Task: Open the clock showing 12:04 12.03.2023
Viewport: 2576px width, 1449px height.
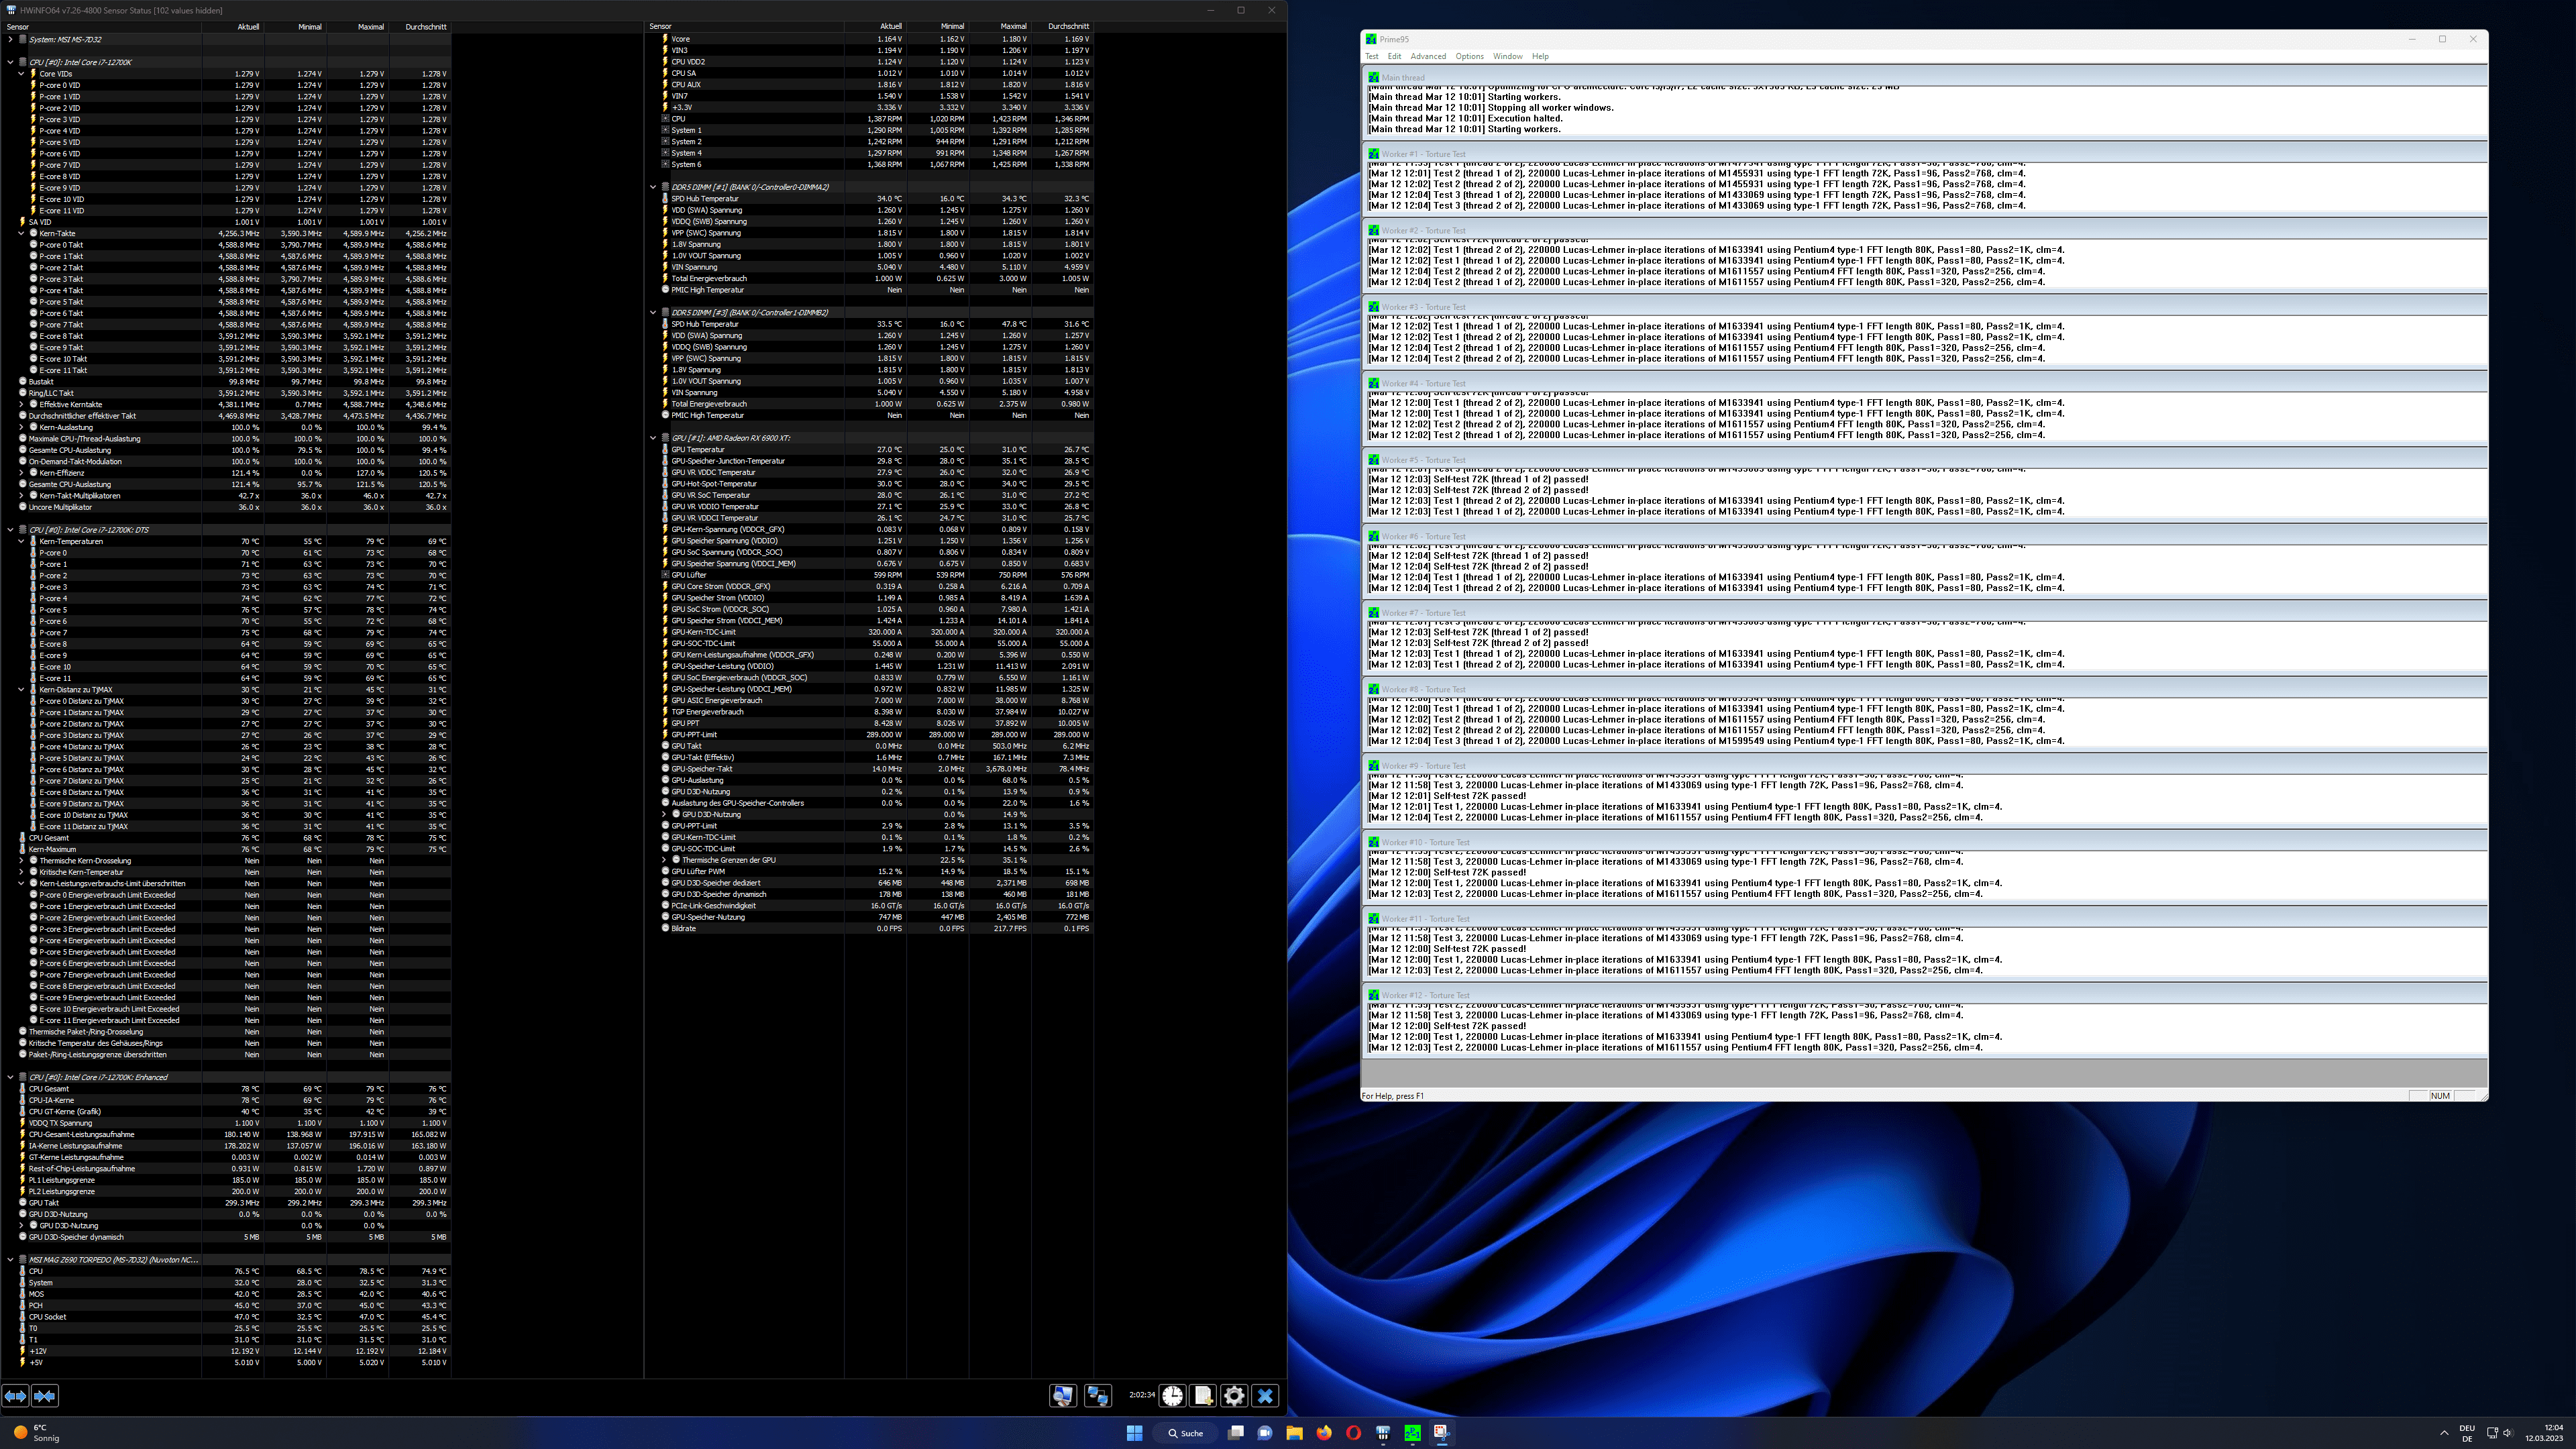Action: click(2545, 1433)
